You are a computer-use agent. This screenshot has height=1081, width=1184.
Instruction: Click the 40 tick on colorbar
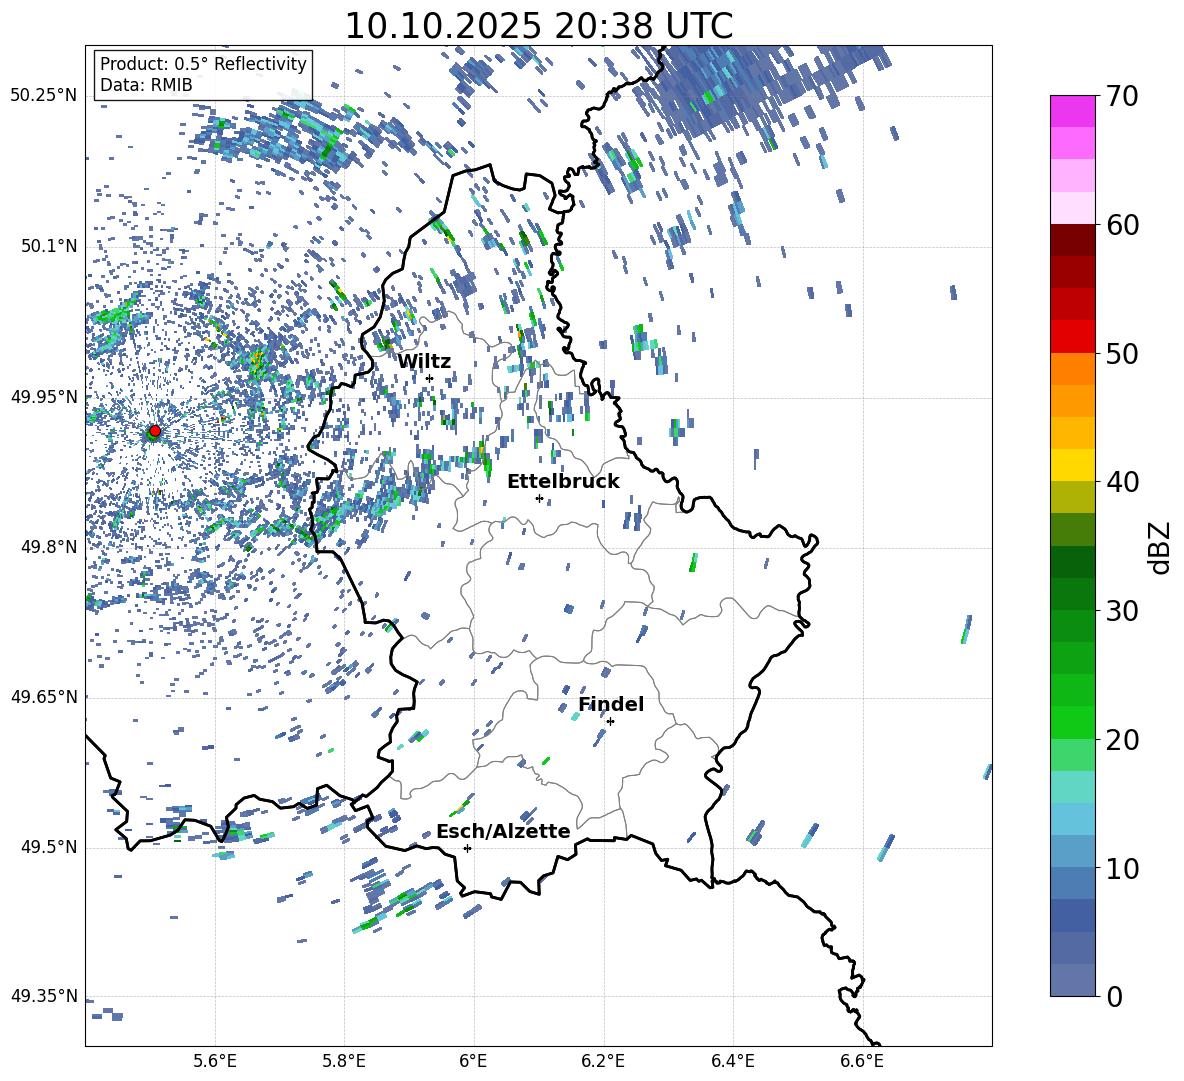tap(1121, 482)
